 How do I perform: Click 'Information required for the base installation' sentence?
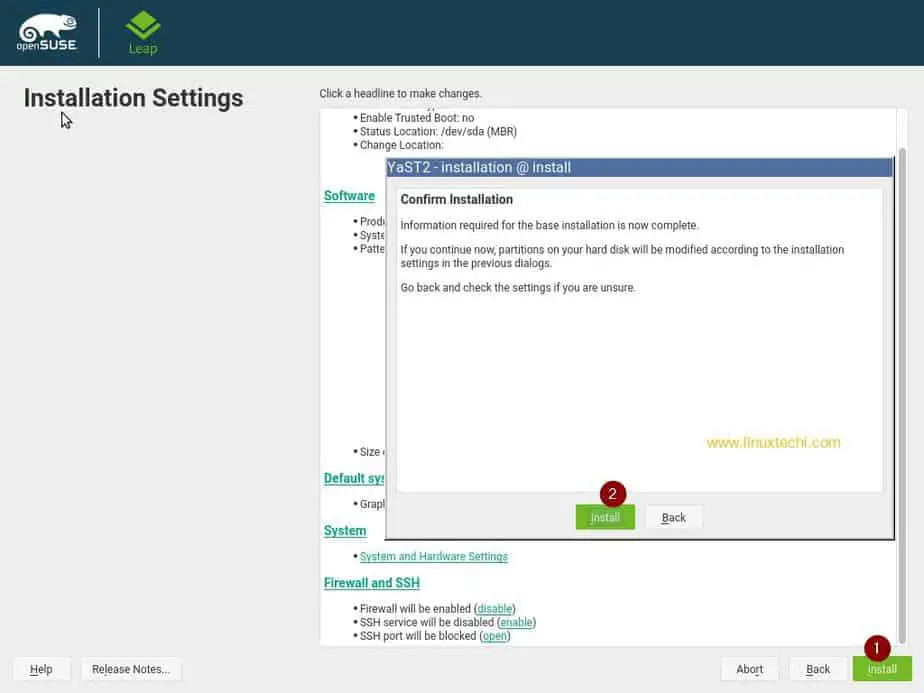click(549, 225)
